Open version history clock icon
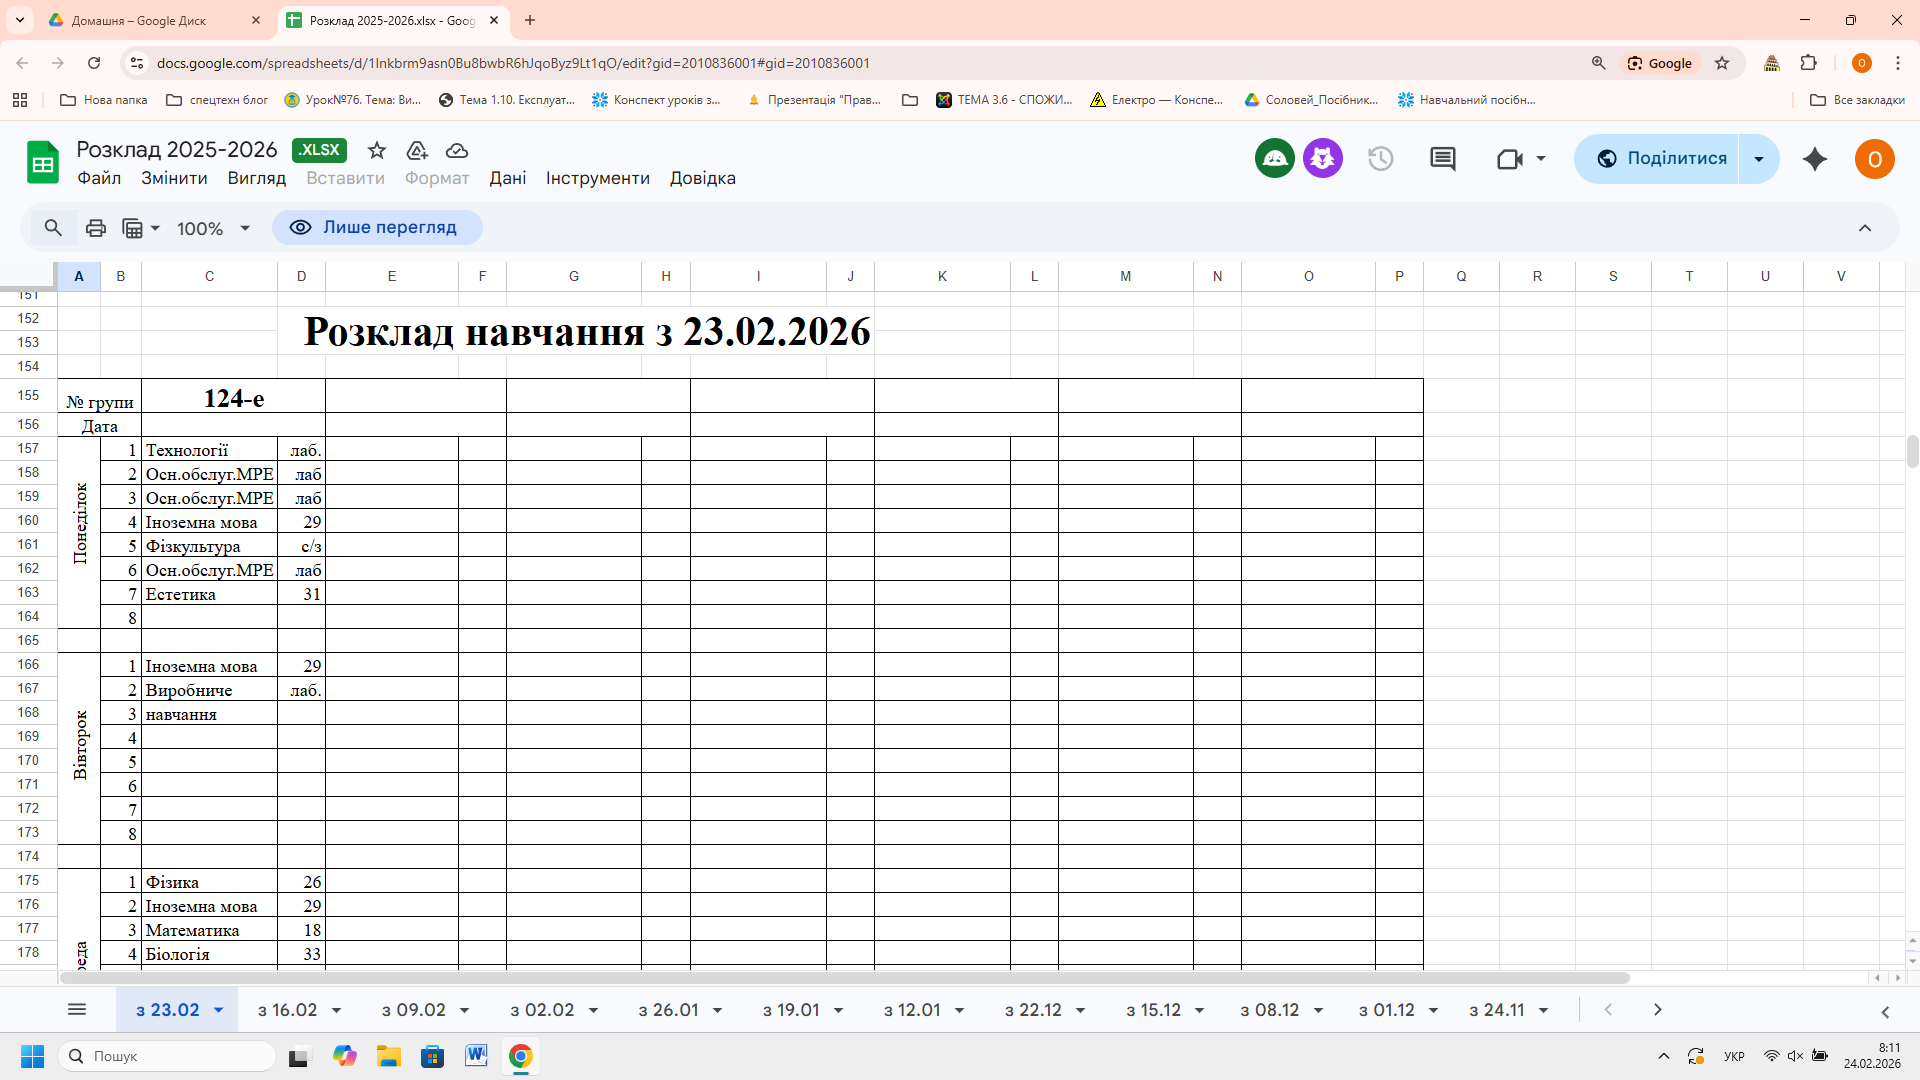The height and width of the screenshot is (1080, 1920). pos(1380,159)
